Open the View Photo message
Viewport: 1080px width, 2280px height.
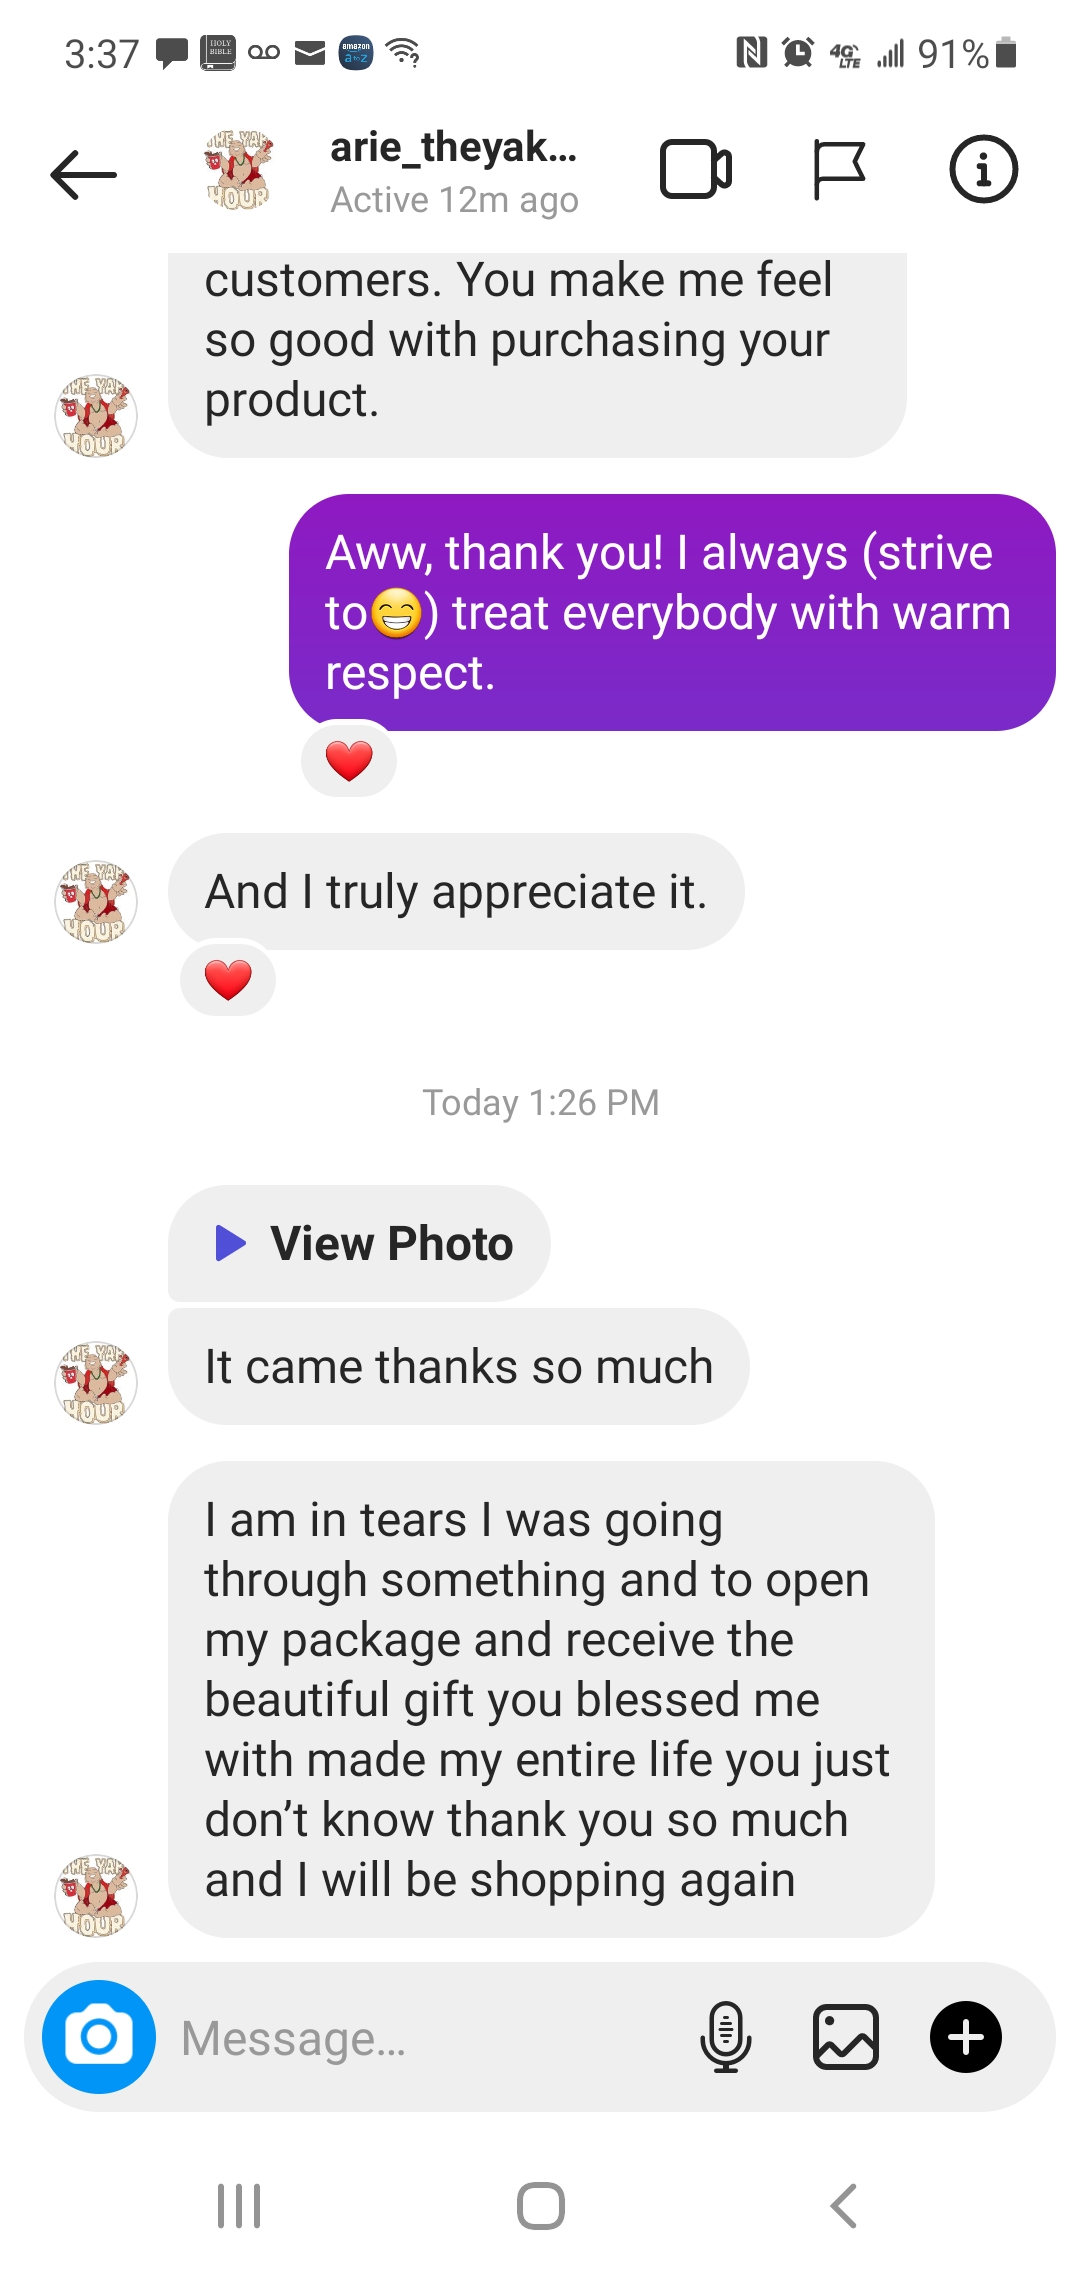(360, 1243)
